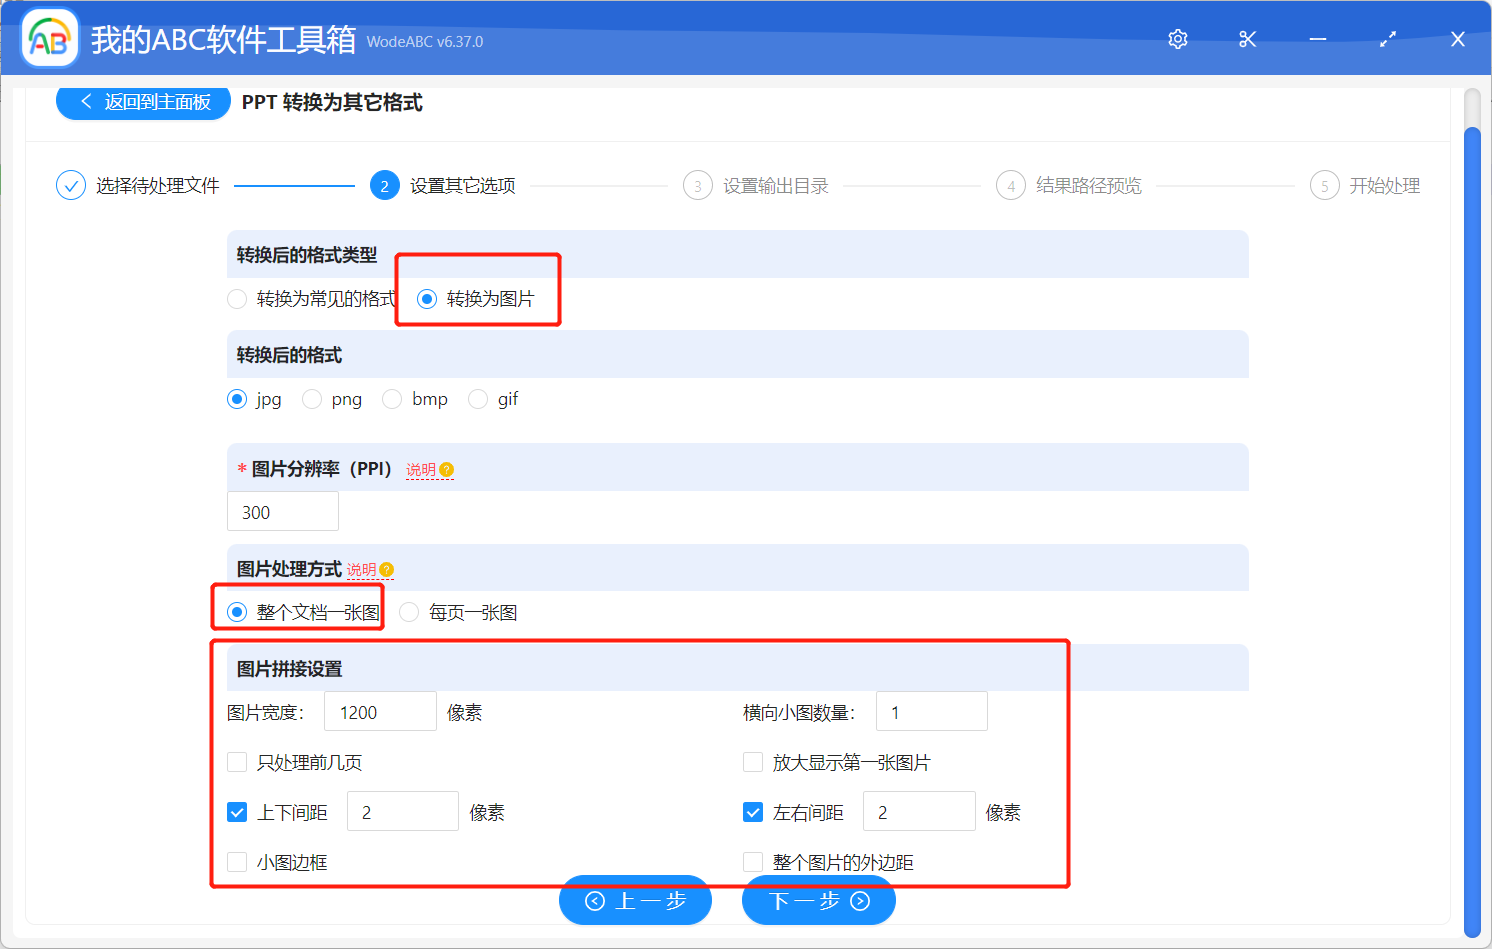
Task: Click 返回到主面板 to go back
Action: (x=142, y=102)
